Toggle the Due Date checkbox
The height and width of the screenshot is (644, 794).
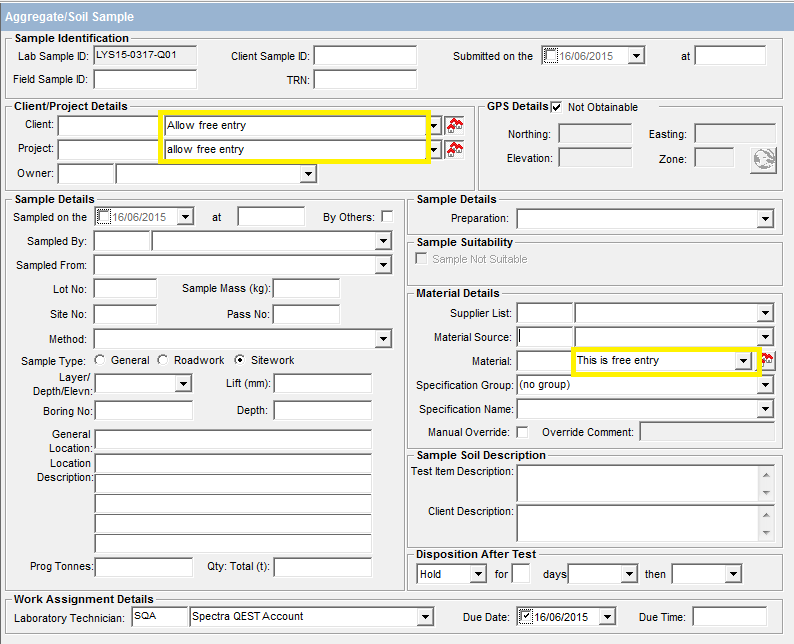[x=524, y=616]
